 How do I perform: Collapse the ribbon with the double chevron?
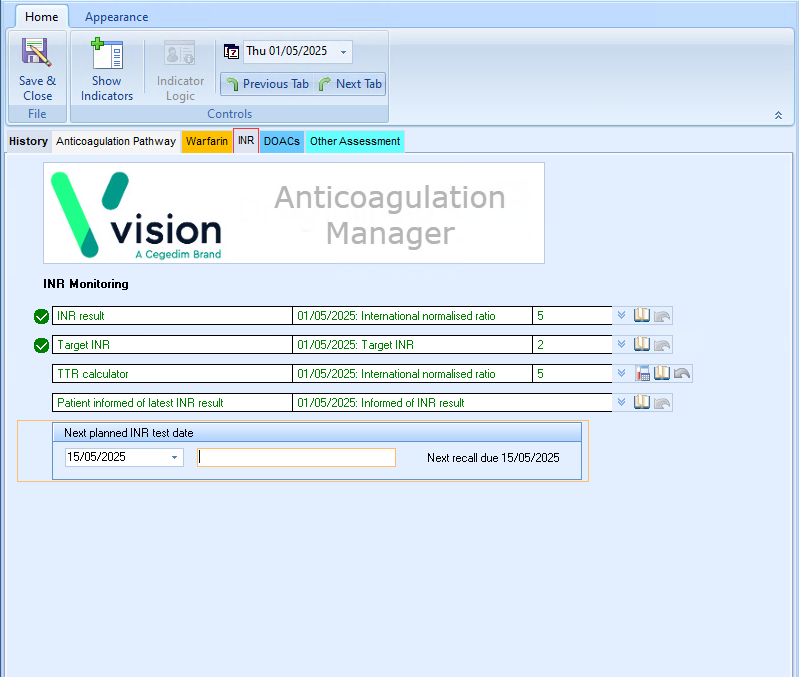point(778,115)
